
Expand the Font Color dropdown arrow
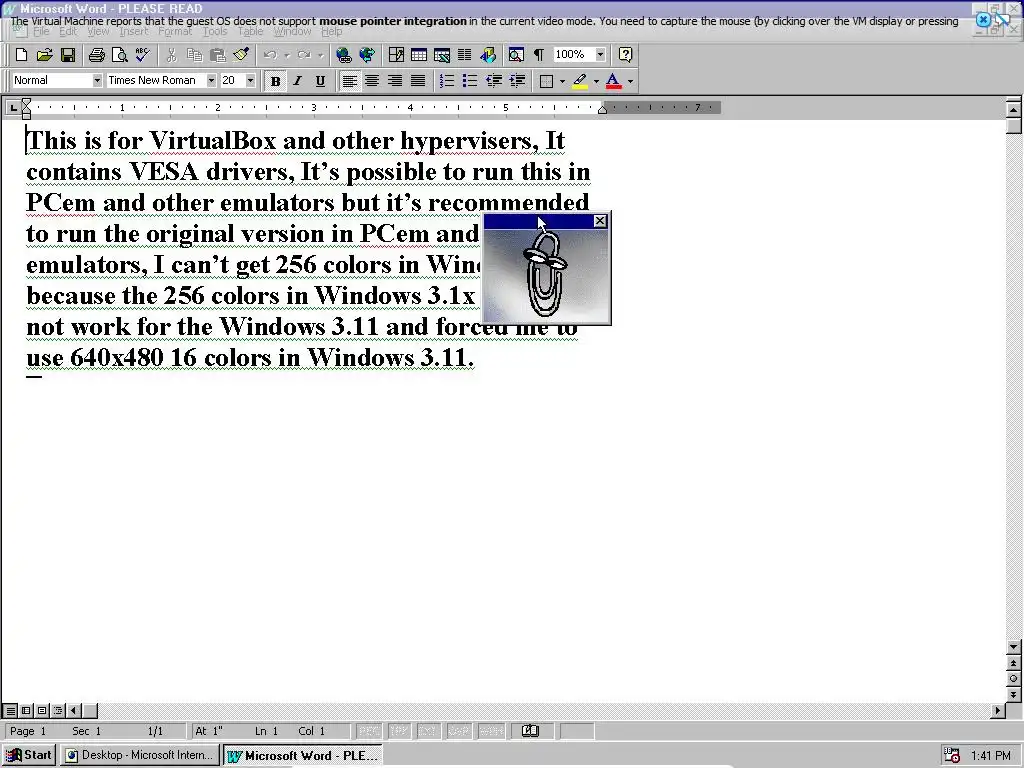pos(630,81)
